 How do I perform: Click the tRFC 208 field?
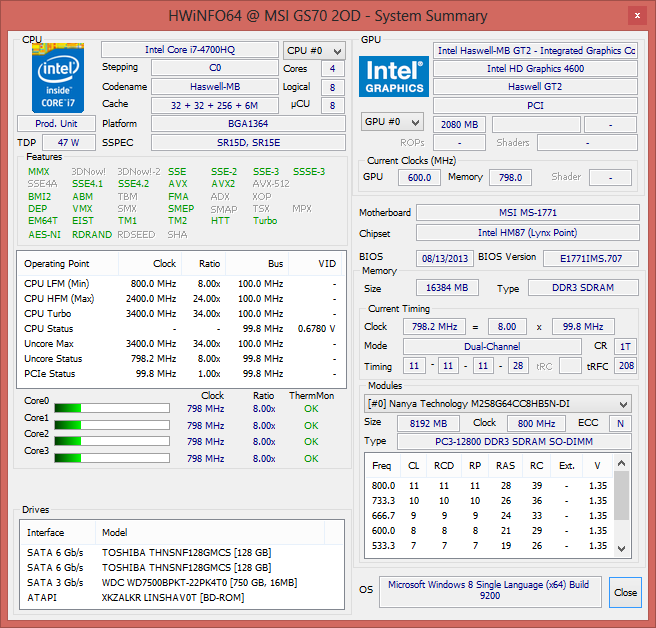click(x=626, y=366)
